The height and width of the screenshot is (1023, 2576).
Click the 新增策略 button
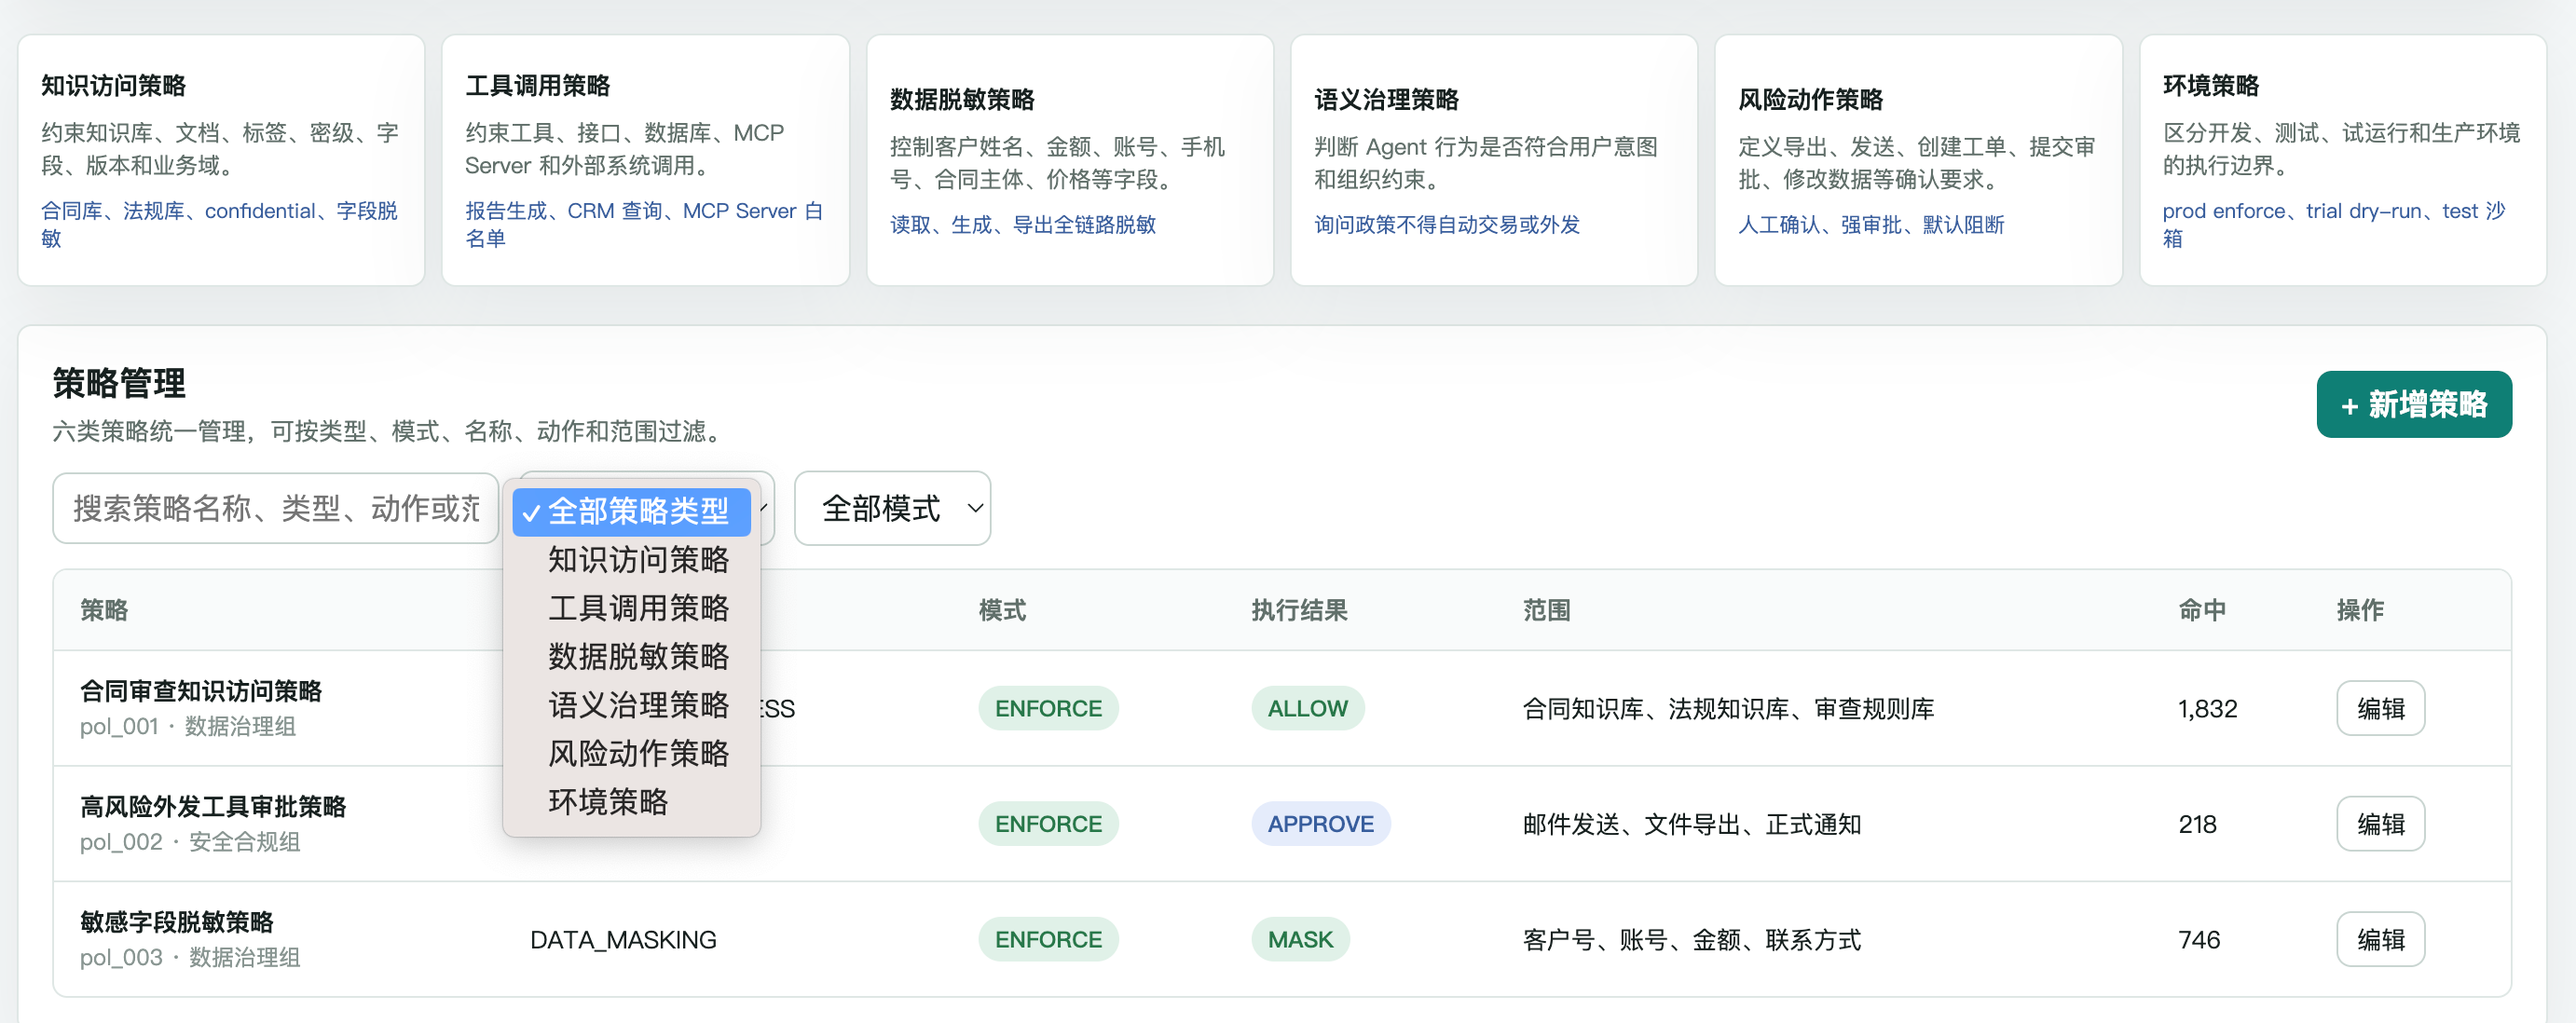pyautogui.click(x=2413, y=404)
